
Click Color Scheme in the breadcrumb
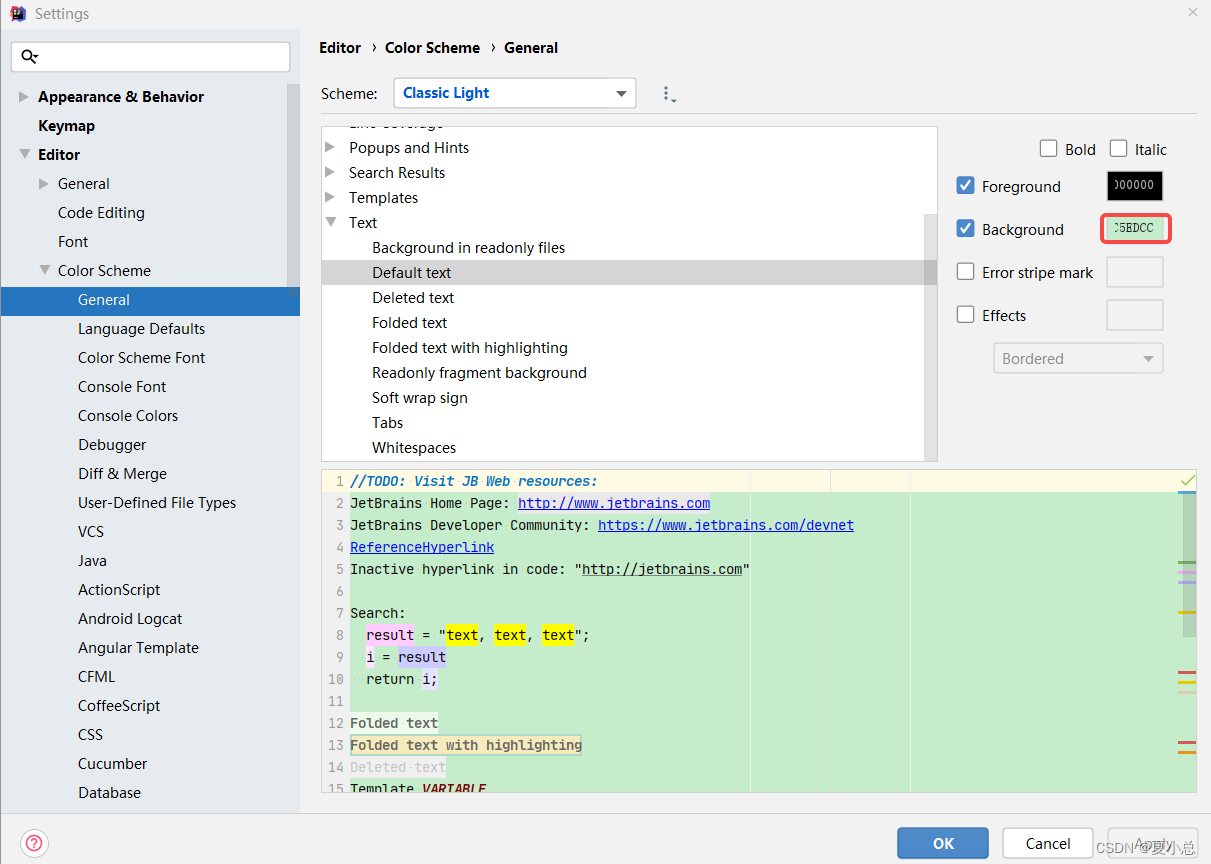pyautogui.click(x=432, y=47)
